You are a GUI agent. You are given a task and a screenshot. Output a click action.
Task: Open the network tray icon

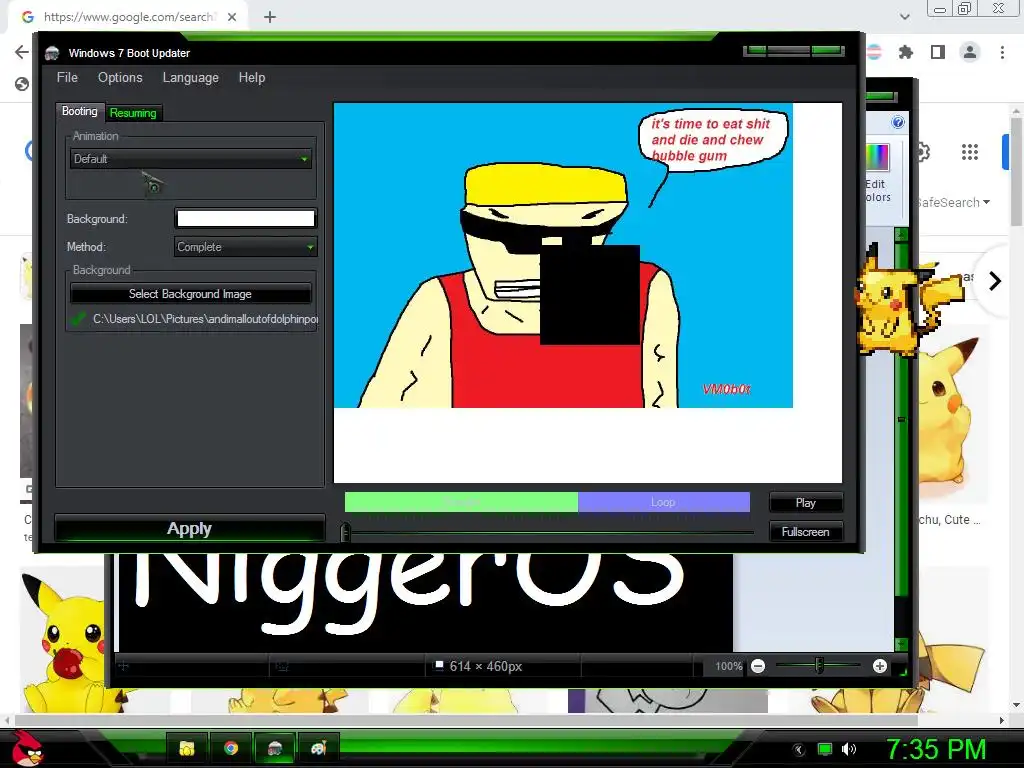(x=825, y=749)
